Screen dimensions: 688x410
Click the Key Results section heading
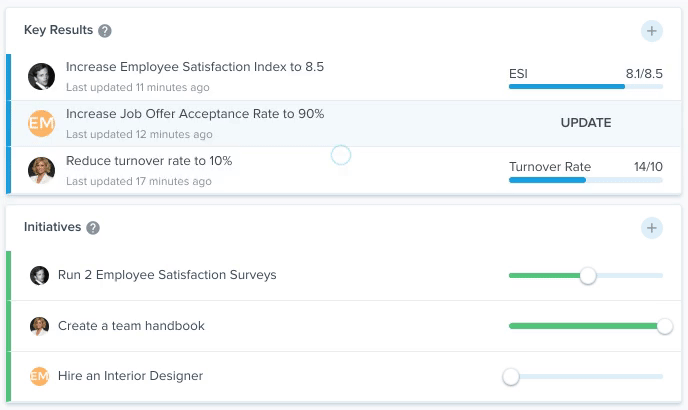(x=58, y=30)
